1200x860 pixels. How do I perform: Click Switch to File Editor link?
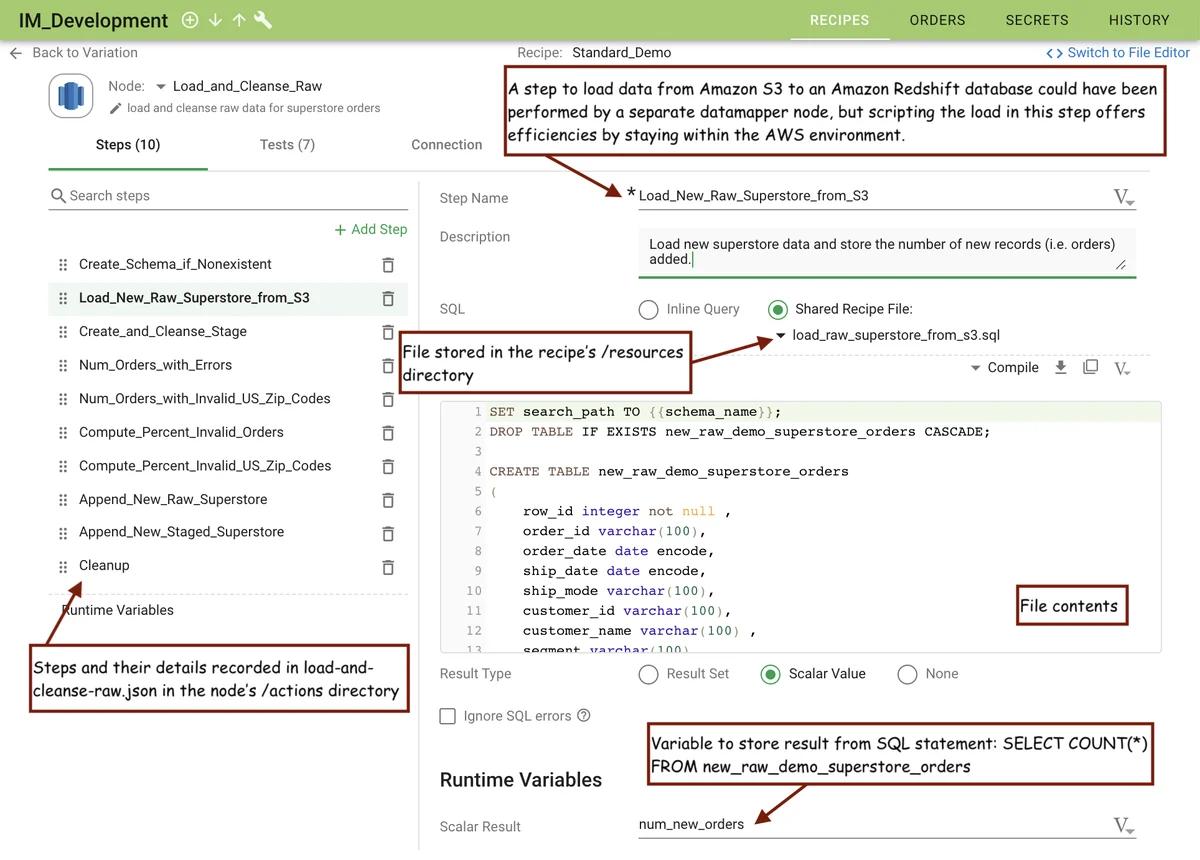point(1118,53)
